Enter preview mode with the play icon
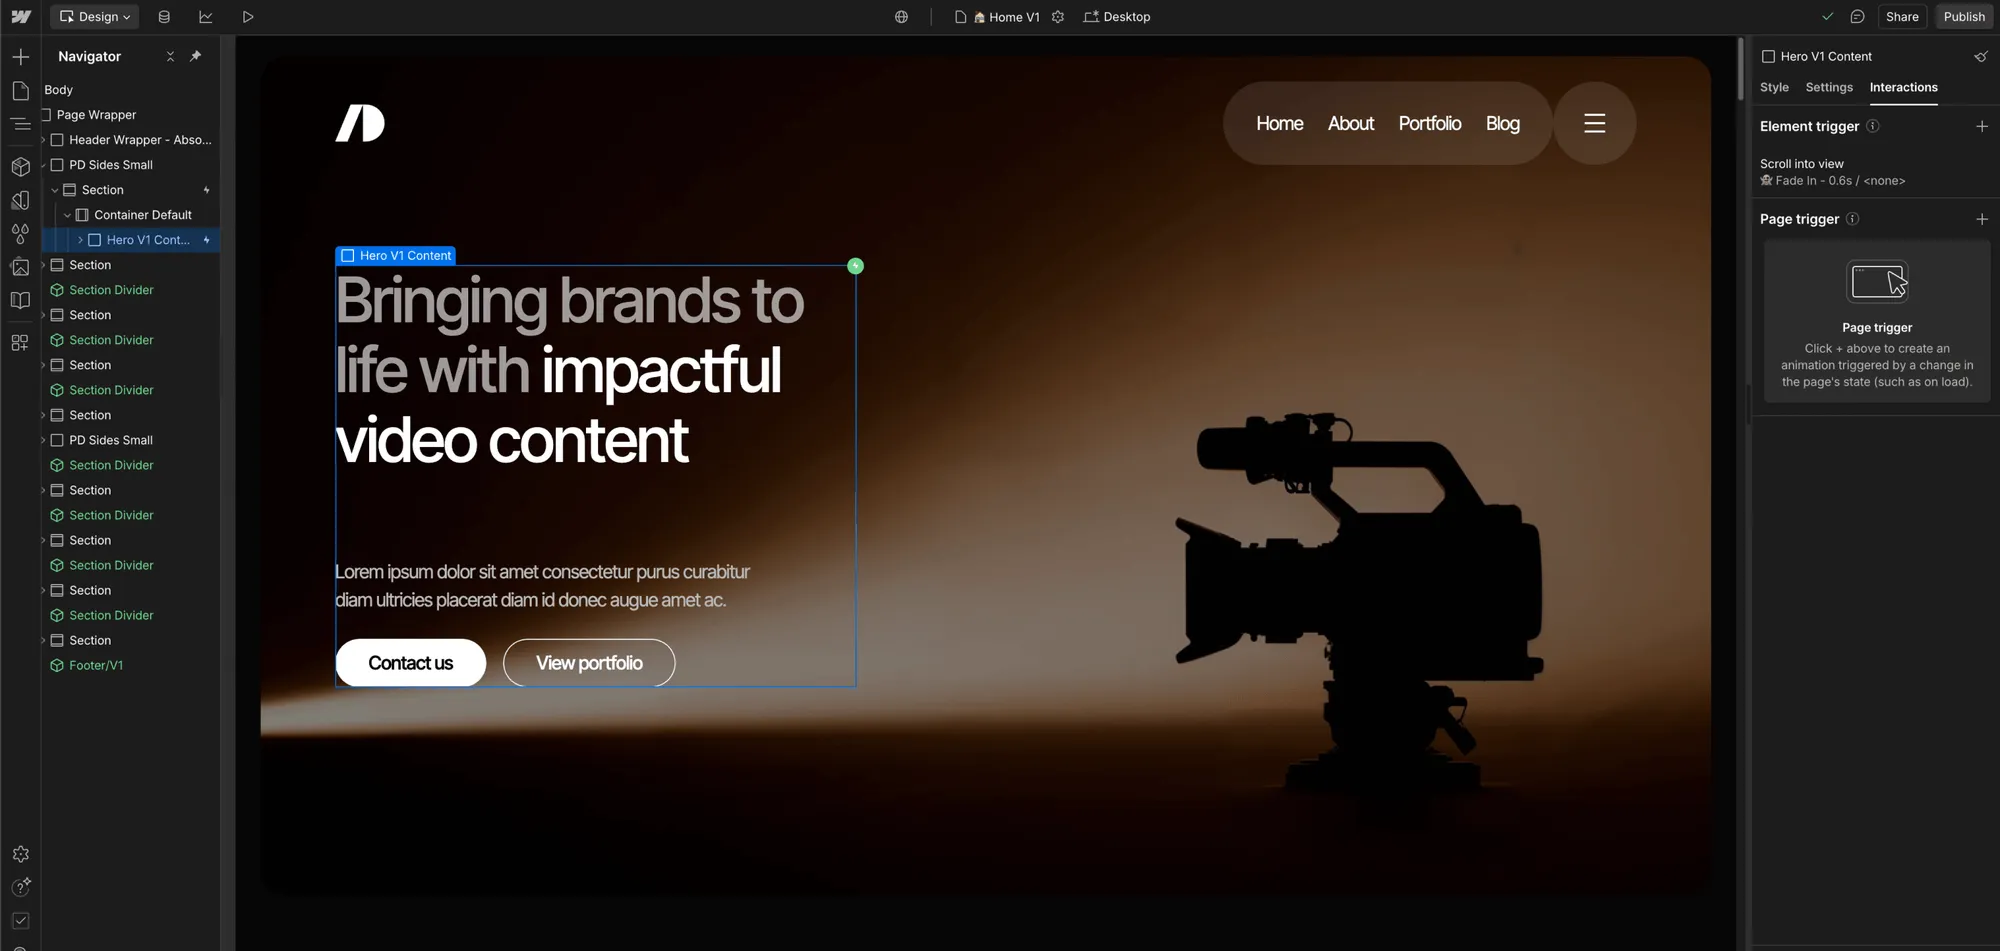2000x951 pixels. point(247,16)
